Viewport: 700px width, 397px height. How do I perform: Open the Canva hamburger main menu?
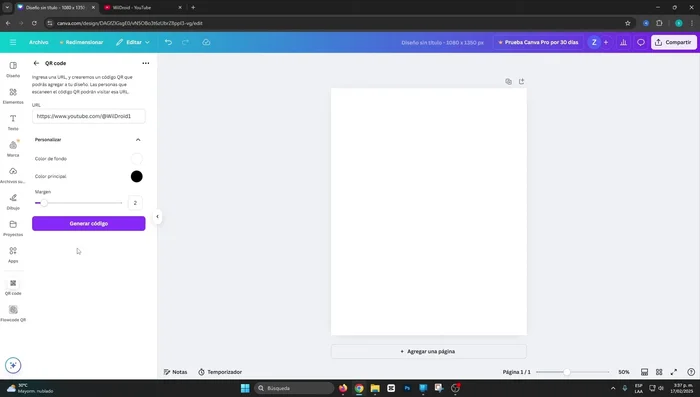point(13,42)
